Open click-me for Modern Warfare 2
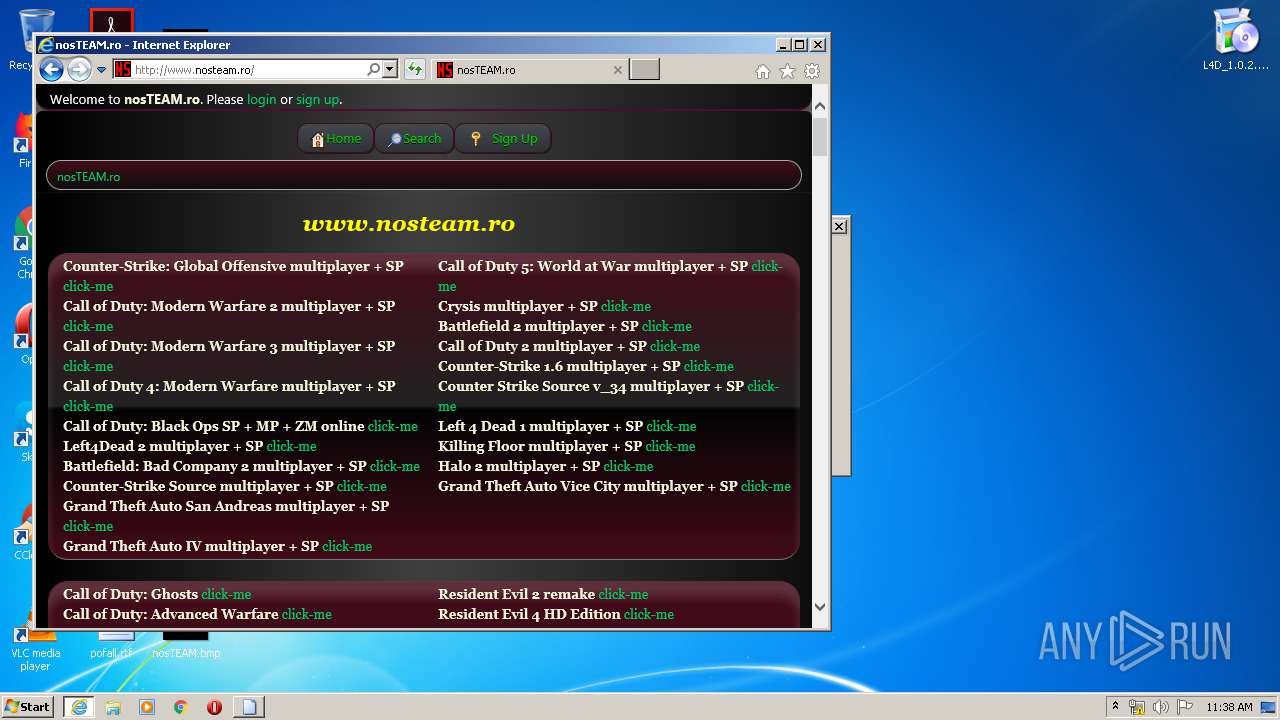The width and height of the screenshot is (1280, 720). point(88,326)
